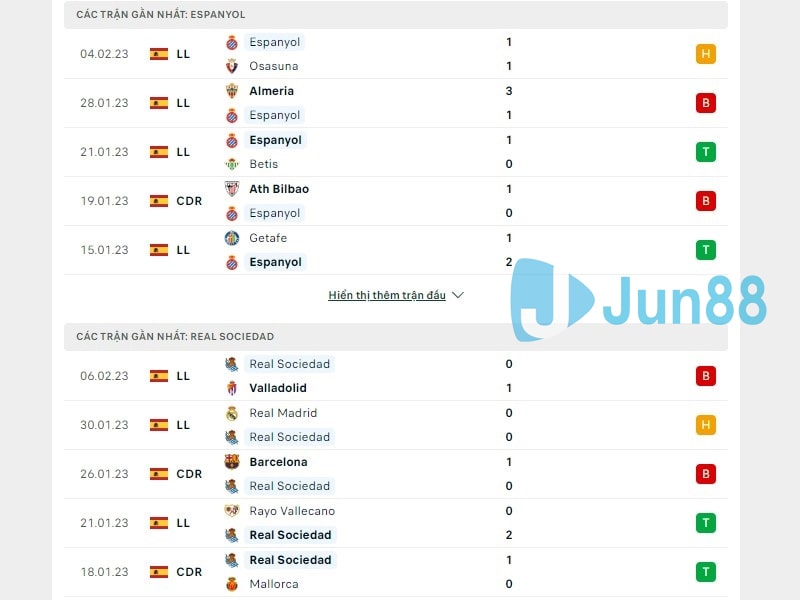Click the Osasuna team logo

230,66
